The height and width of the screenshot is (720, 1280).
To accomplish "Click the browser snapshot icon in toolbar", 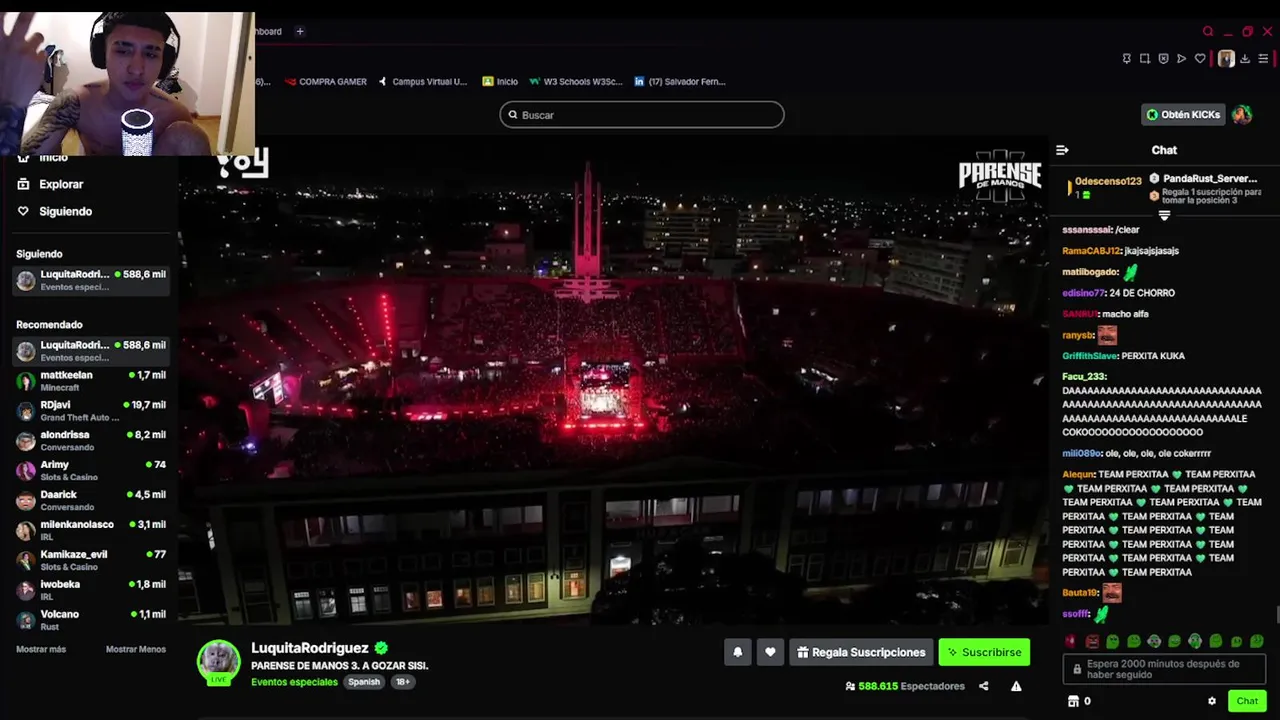I will (1145, 59).
